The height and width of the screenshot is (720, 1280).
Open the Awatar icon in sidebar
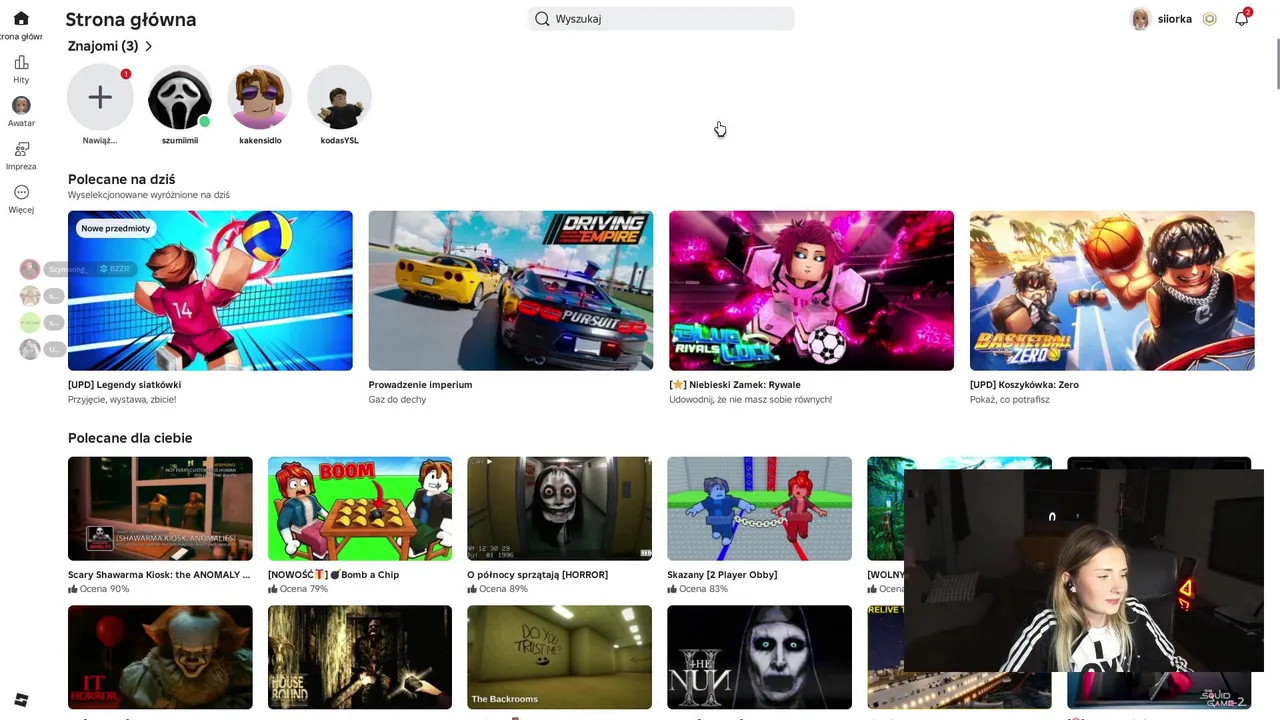21,105
